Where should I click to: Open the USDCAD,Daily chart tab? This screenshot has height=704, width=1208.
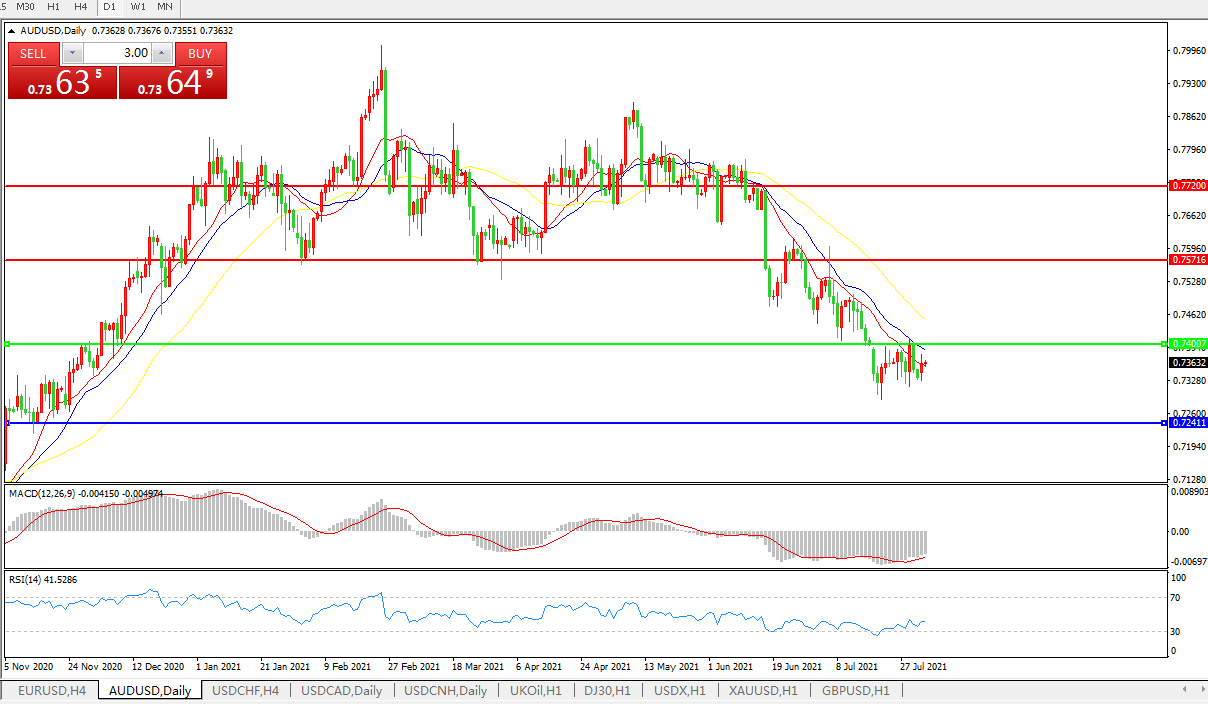(x=341, y=691)
